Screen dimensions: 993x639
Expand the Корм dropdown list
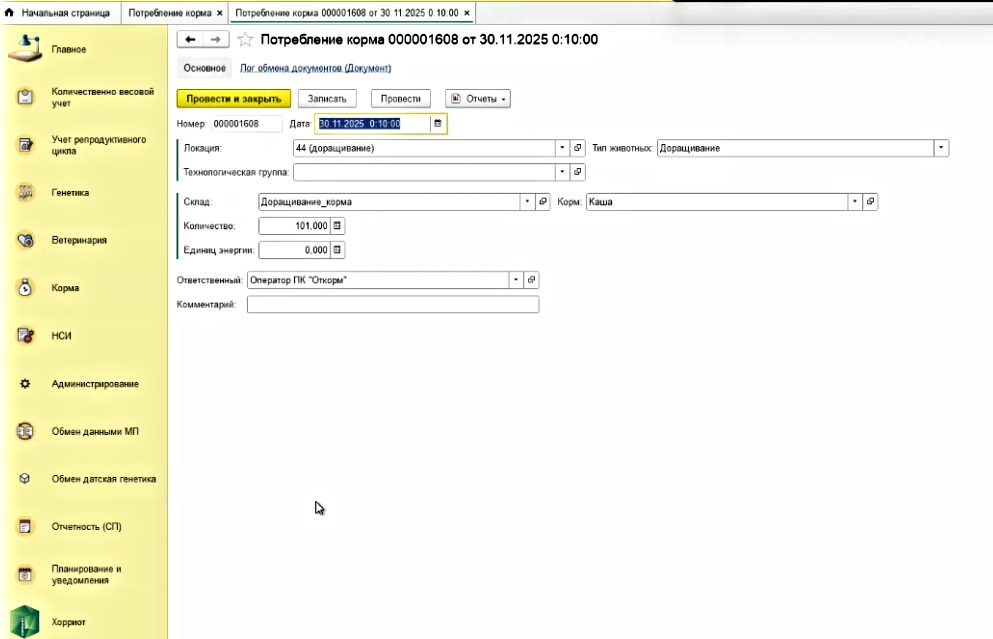point(855,202)
